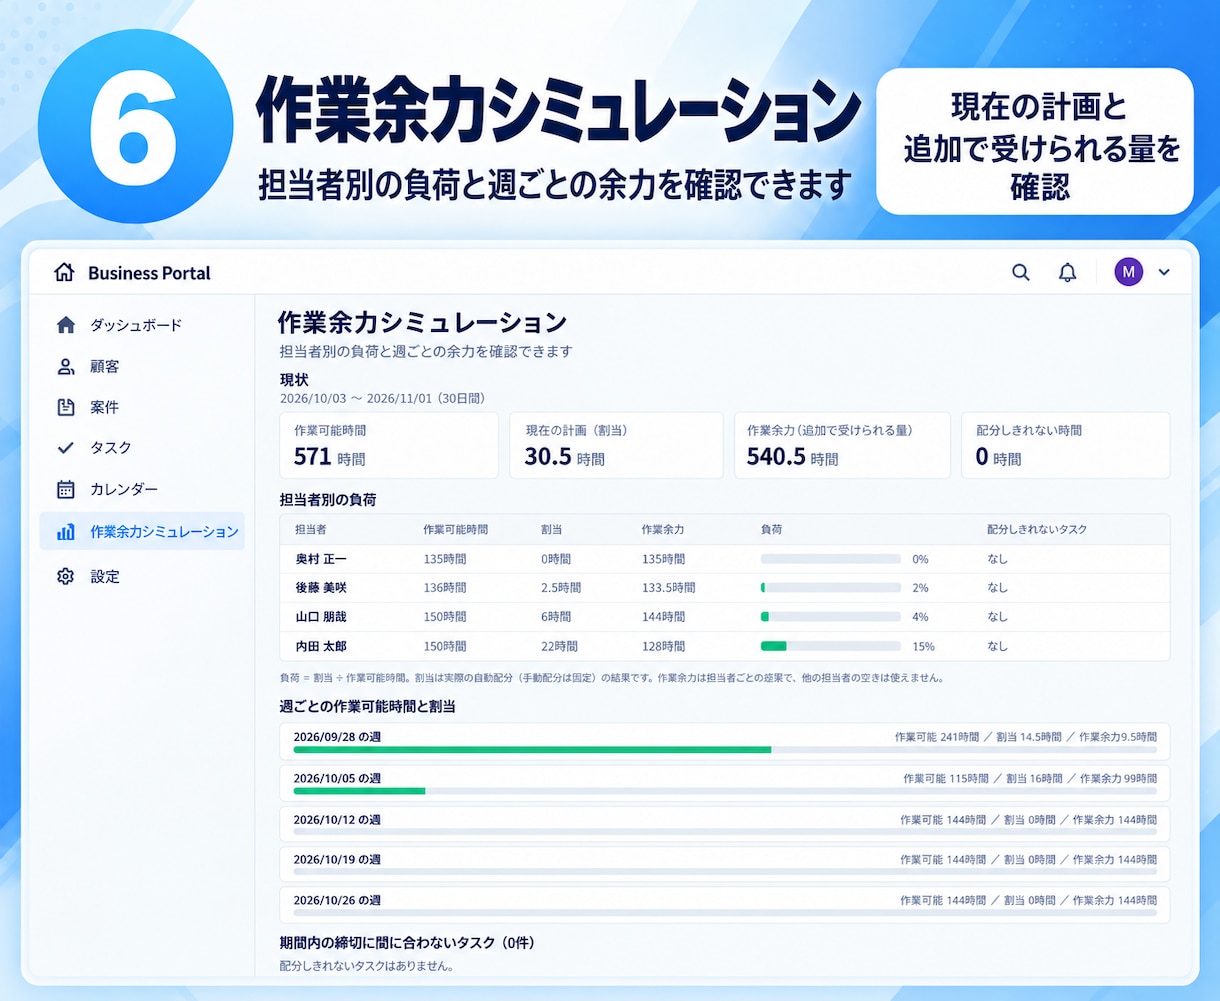The width and height of the screenshot is (1220, 1001).
Task: Click 奥村 正一's 0% load bar
Action: (x=830, y=559)
